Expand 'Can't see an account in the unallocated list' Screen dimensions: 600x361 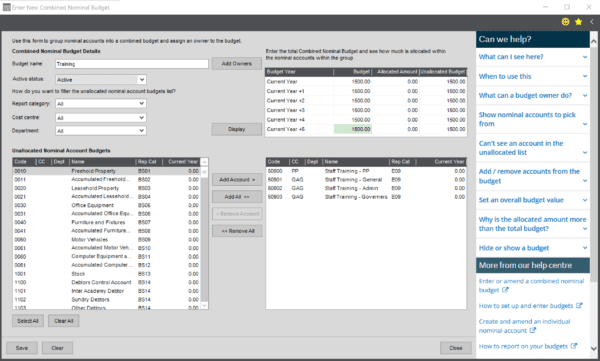coord(533,148)
